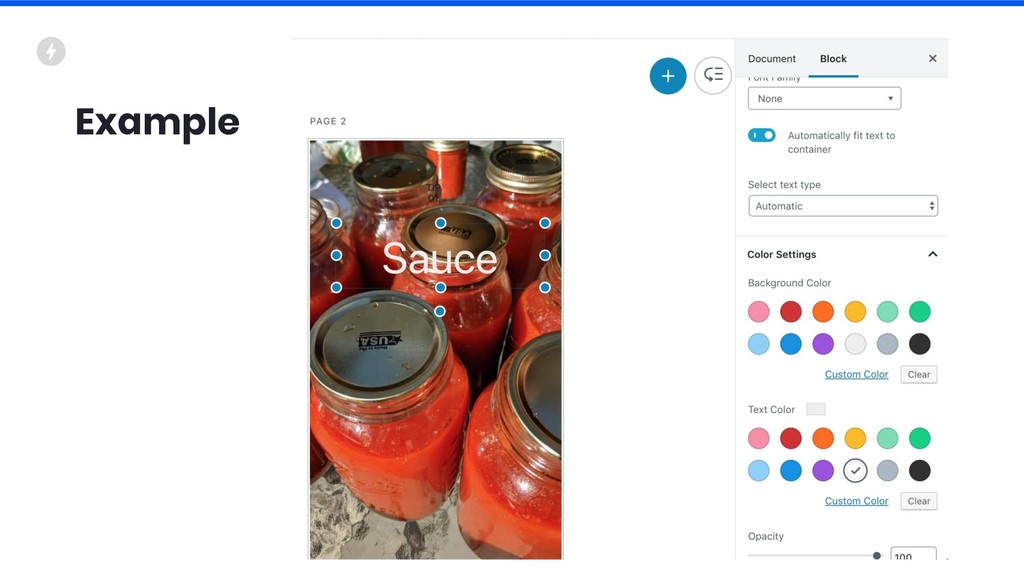
Task: Click the rotation handle below the text block
Action: click(440, 312)
